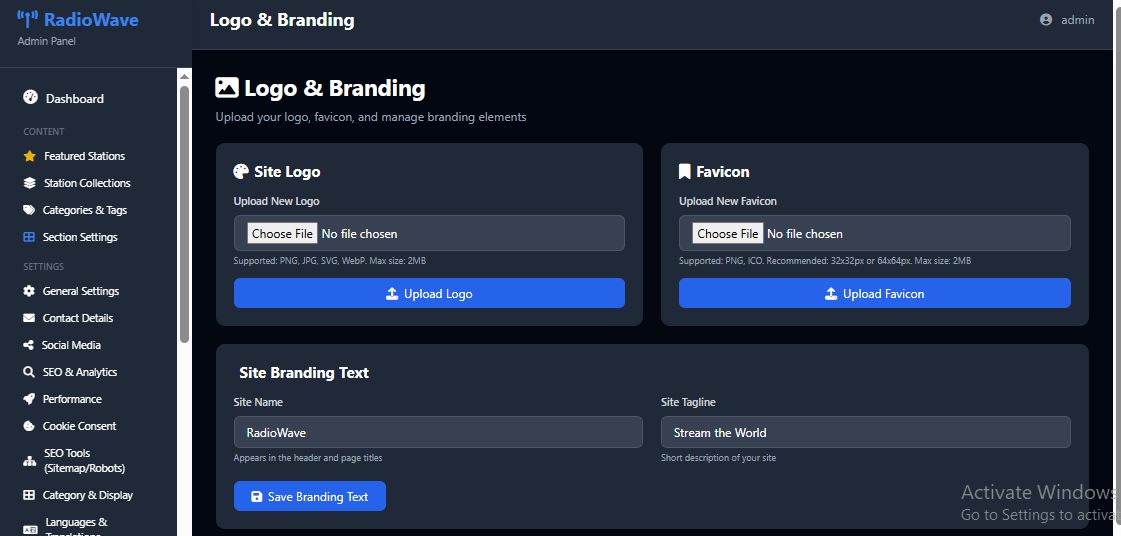This screenshot has height=536, width=1121.
Task: Click the Categories & Tags tag icon
Action: (29, 210)
